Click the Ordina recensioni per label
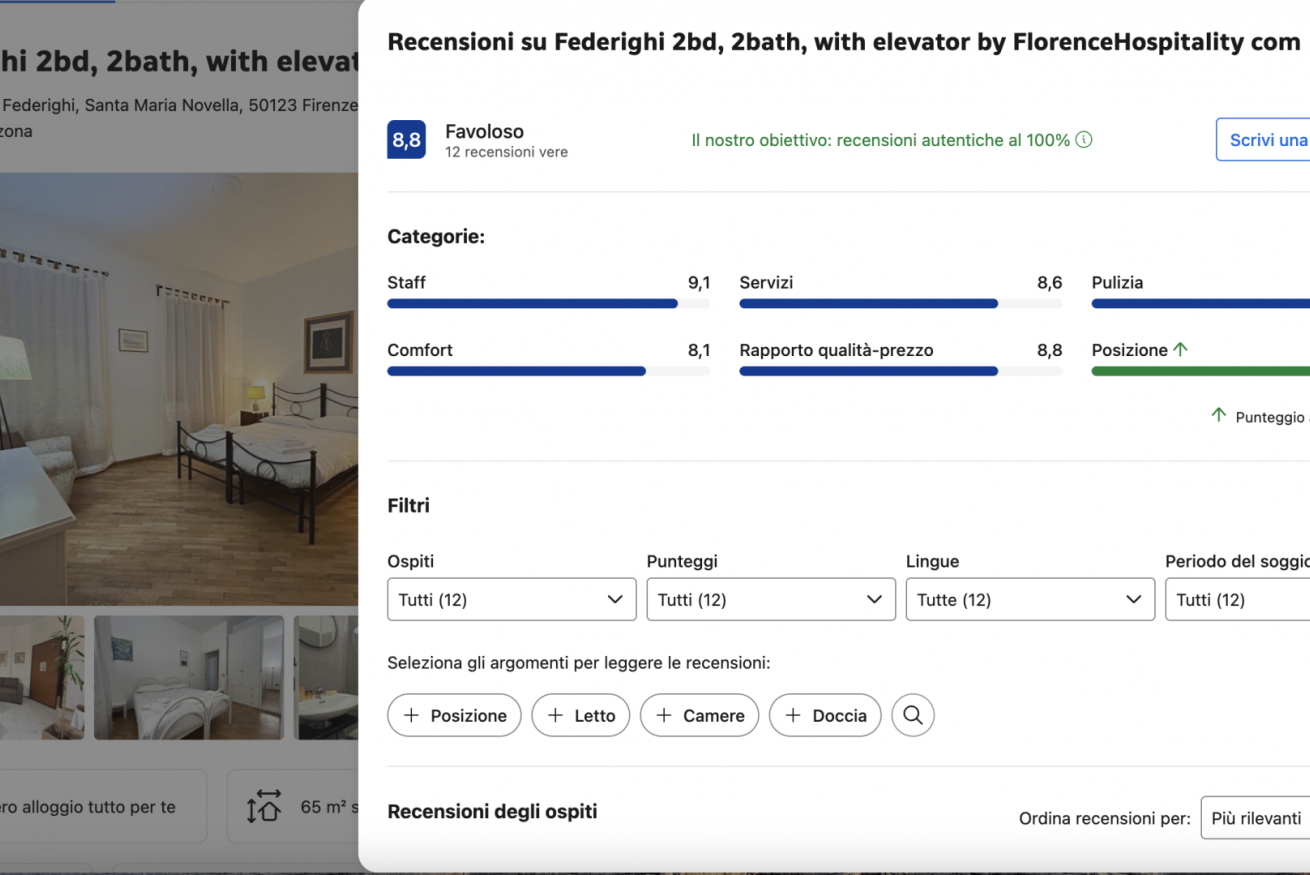 (x=1105, y=819)
